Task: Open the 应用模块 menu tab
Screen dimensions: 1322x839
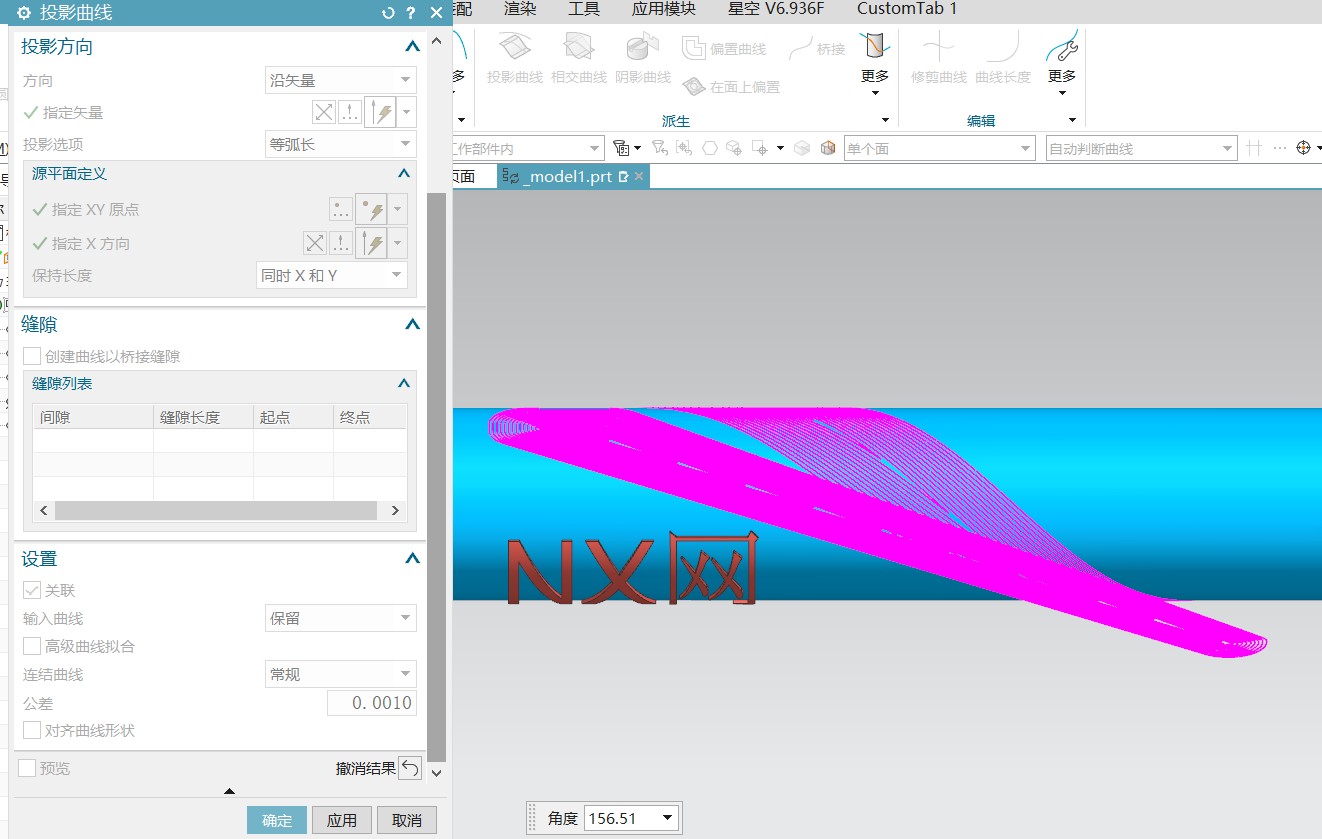Action: click(664, 9)
